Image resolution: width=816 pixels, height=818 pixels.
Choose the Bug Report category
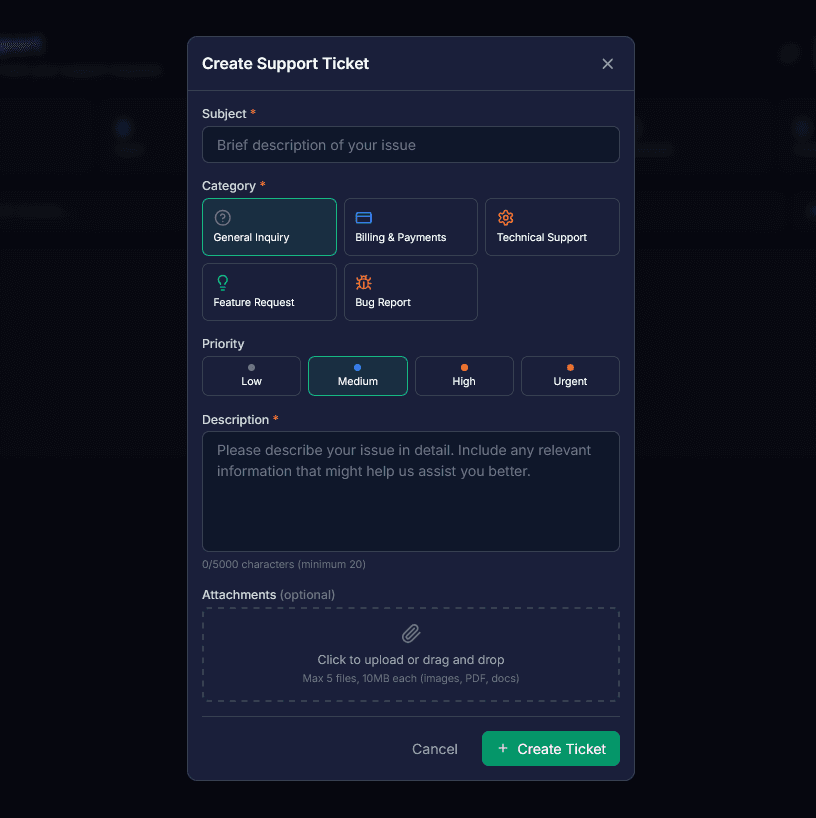410,292
